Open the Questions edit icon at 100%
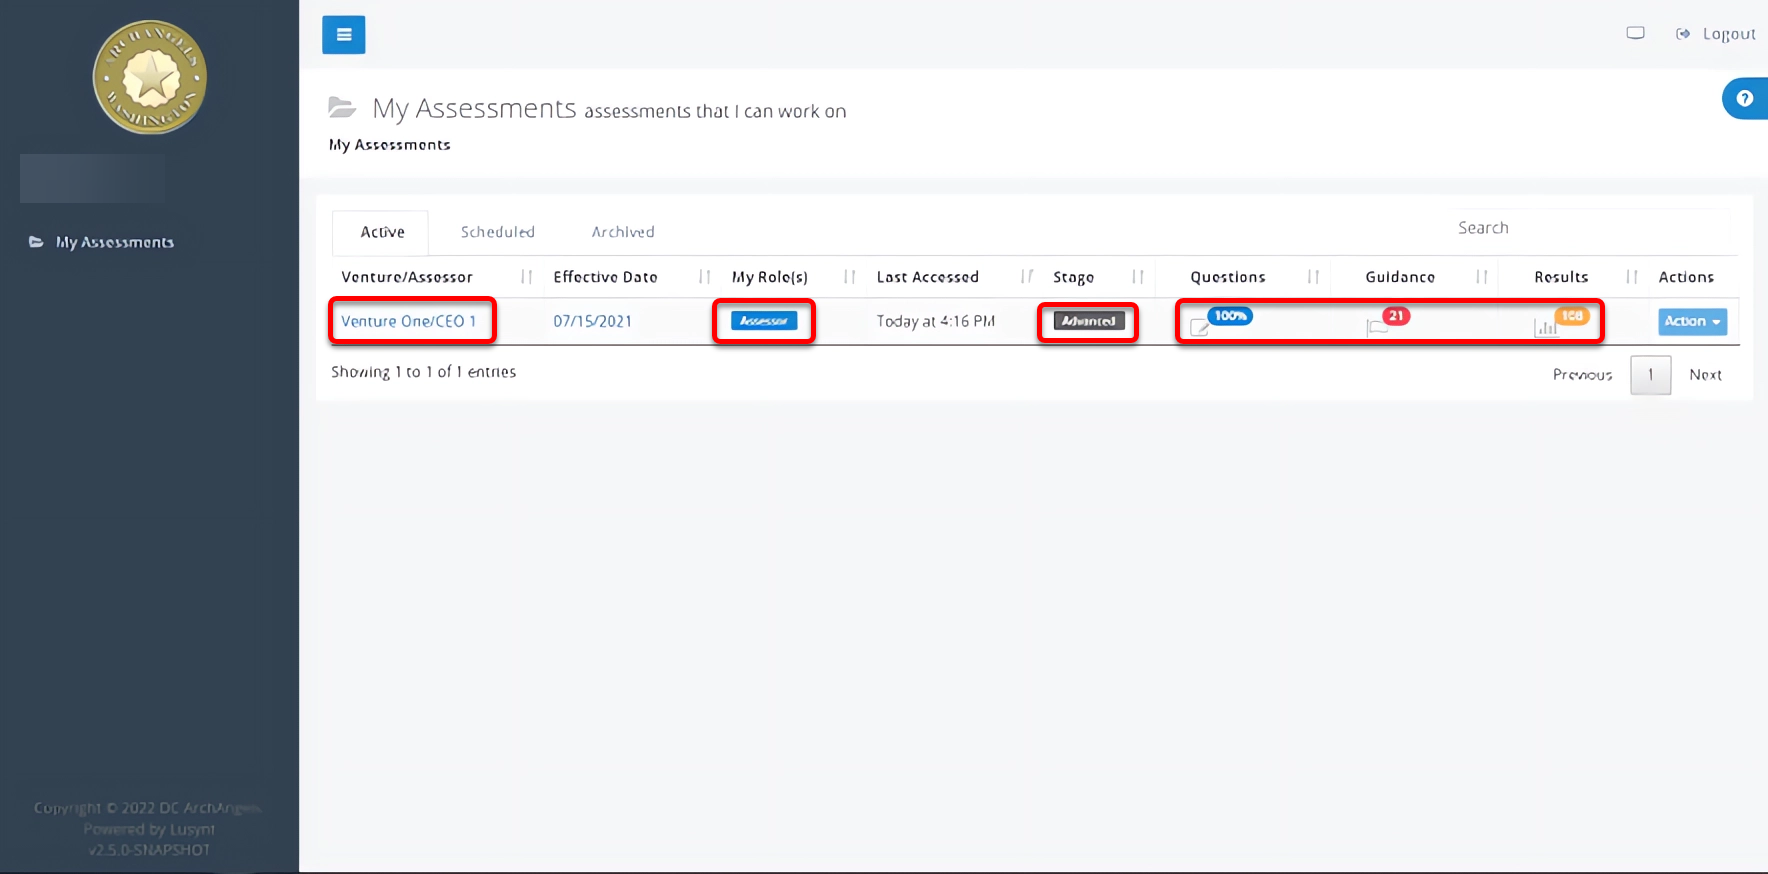 pos(1200,327)
